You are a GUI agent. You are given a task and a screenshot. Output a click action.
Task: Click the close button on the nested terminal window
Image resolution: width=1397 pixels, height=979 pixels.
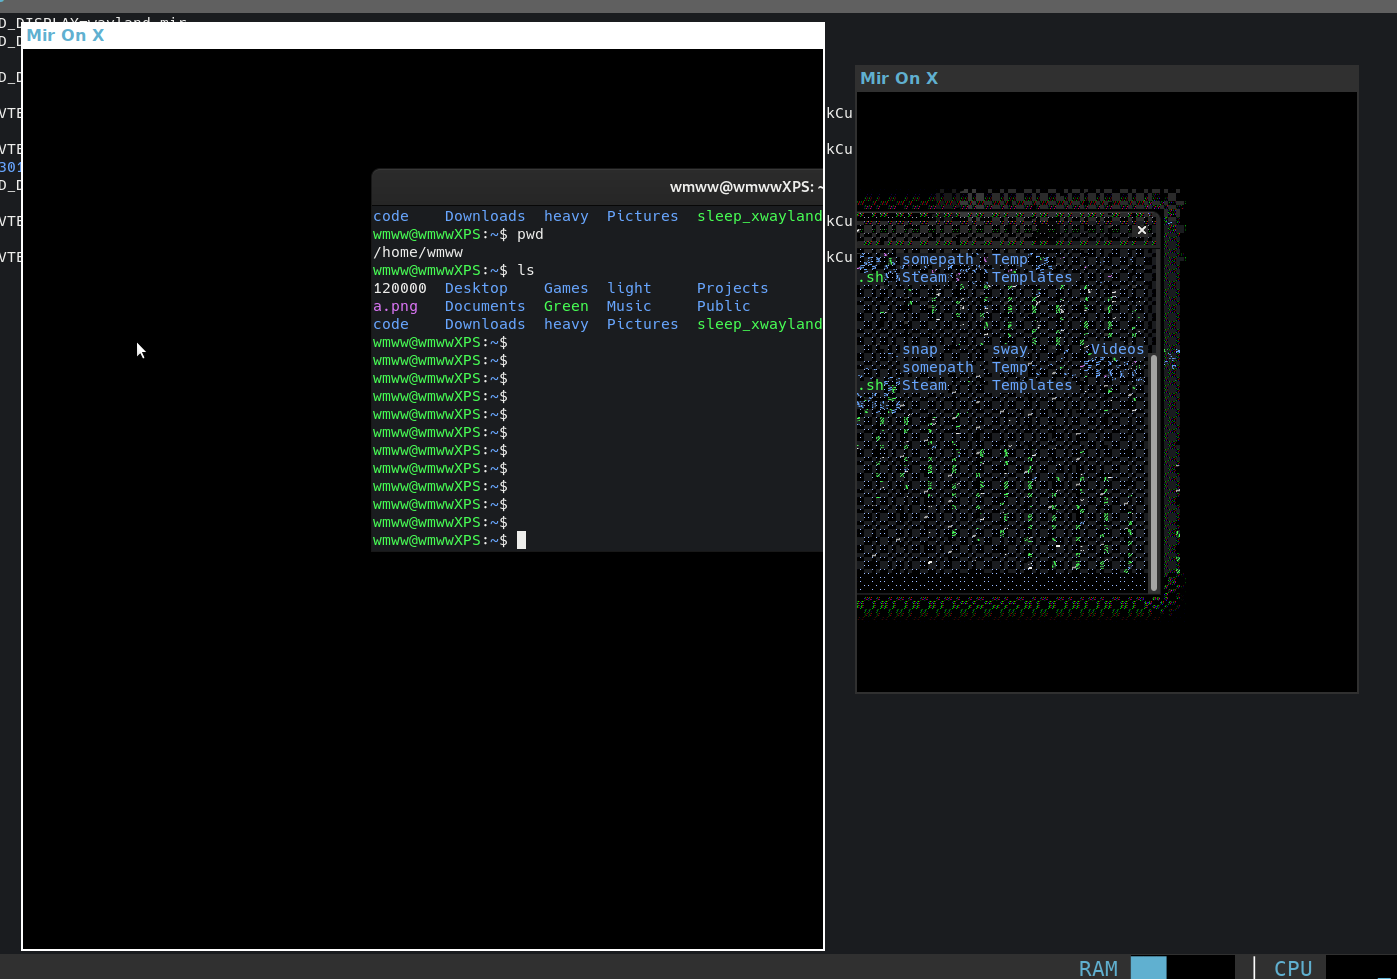1141,230
